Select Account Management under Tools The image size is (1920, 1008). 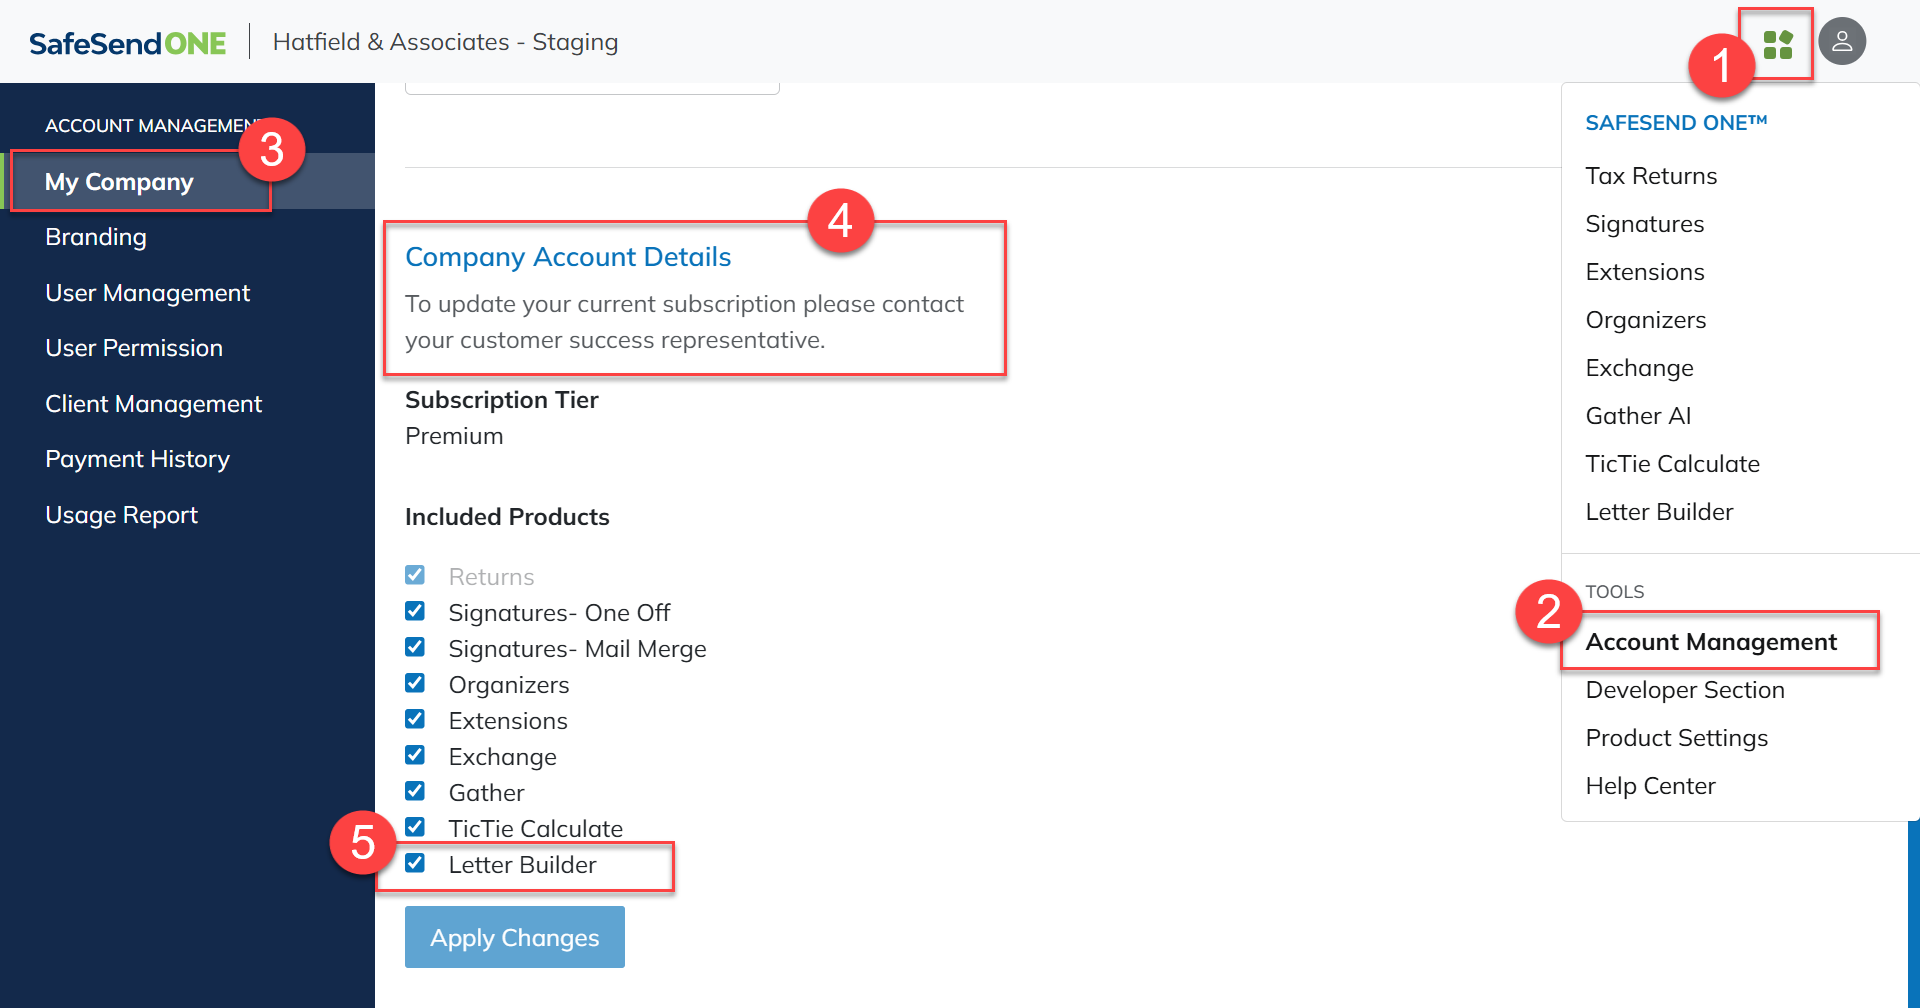pyautogui.click(x=1711, y=642)
